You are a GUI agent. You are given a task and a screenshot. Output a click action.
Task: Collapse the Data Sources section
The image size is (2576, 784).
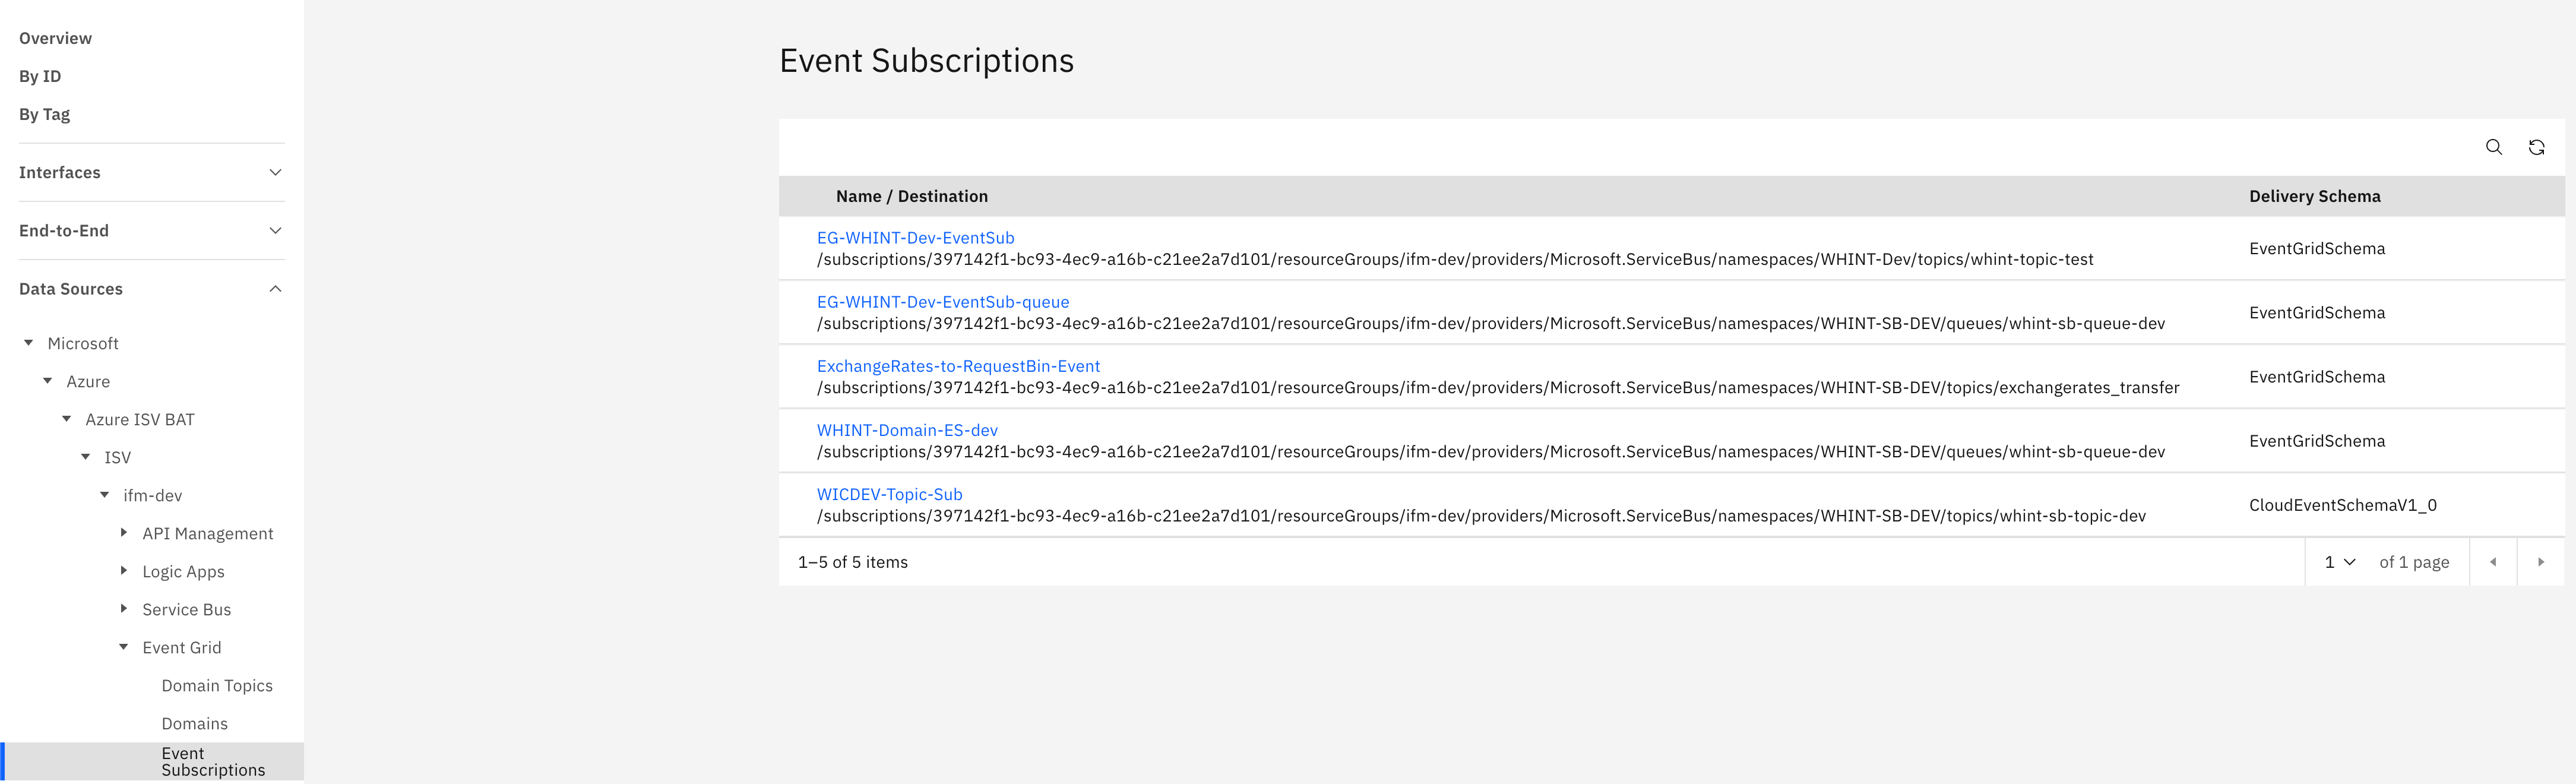point(275,289)
